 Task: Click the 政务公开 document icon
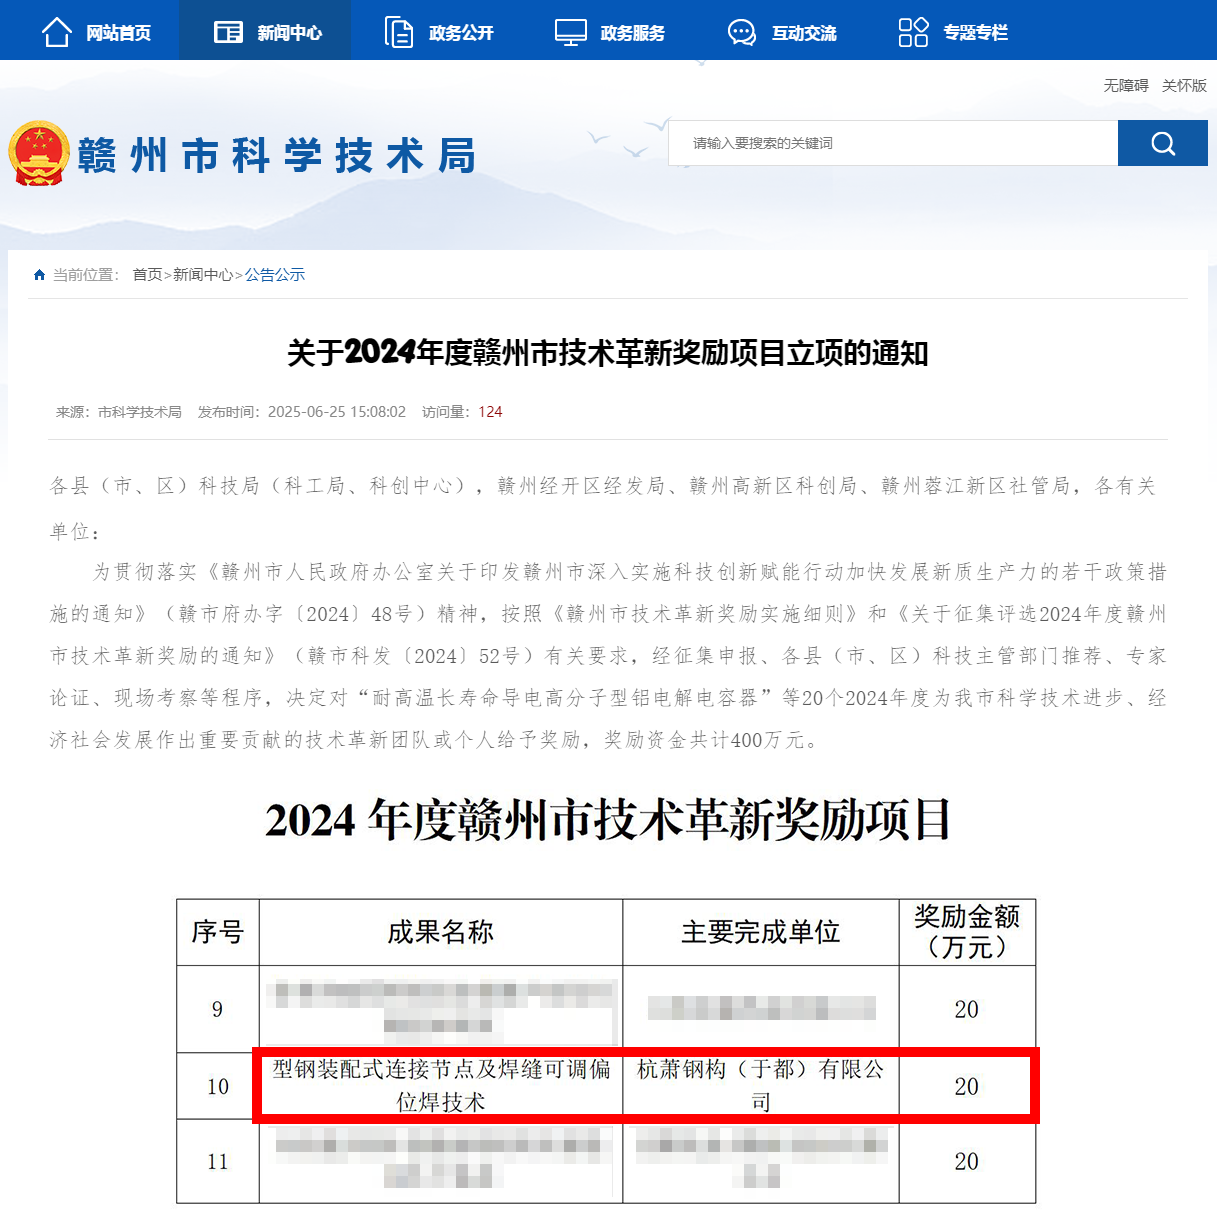click(399, 32)
